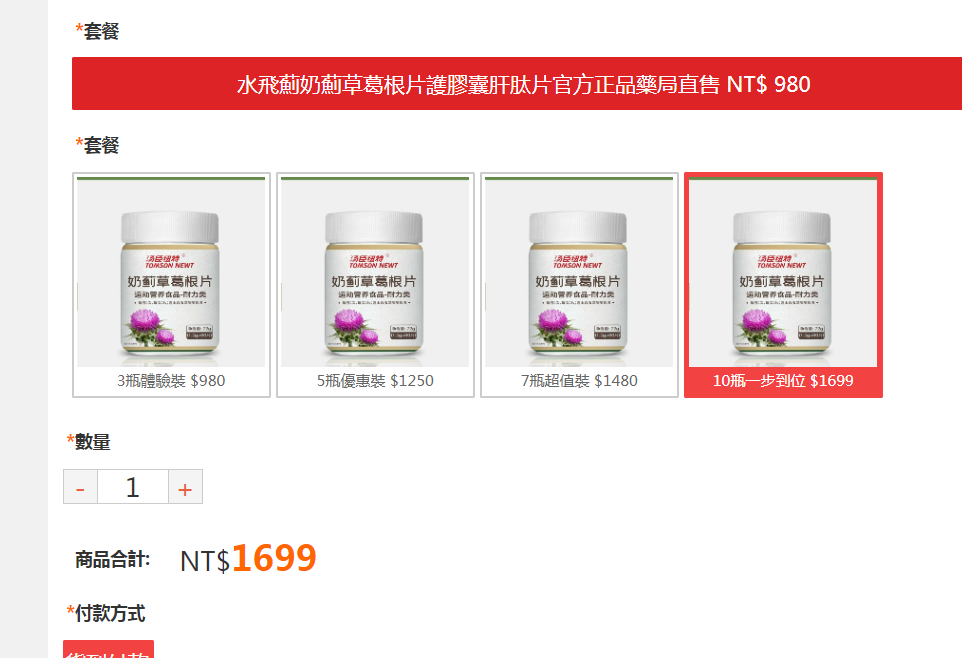Increase quantity with the plus button
Viewport: 962px width, 658px height.
pyautogui.click(x=185, y=487)
